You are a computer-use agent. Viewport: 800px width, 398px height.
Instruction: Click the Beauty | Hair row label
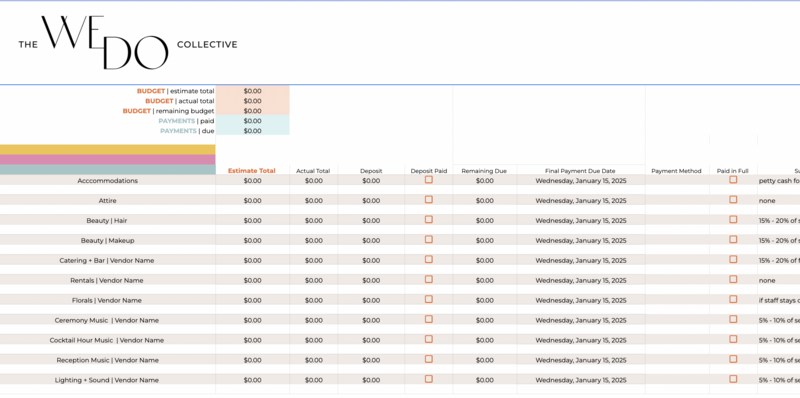[x=108, y=220]
